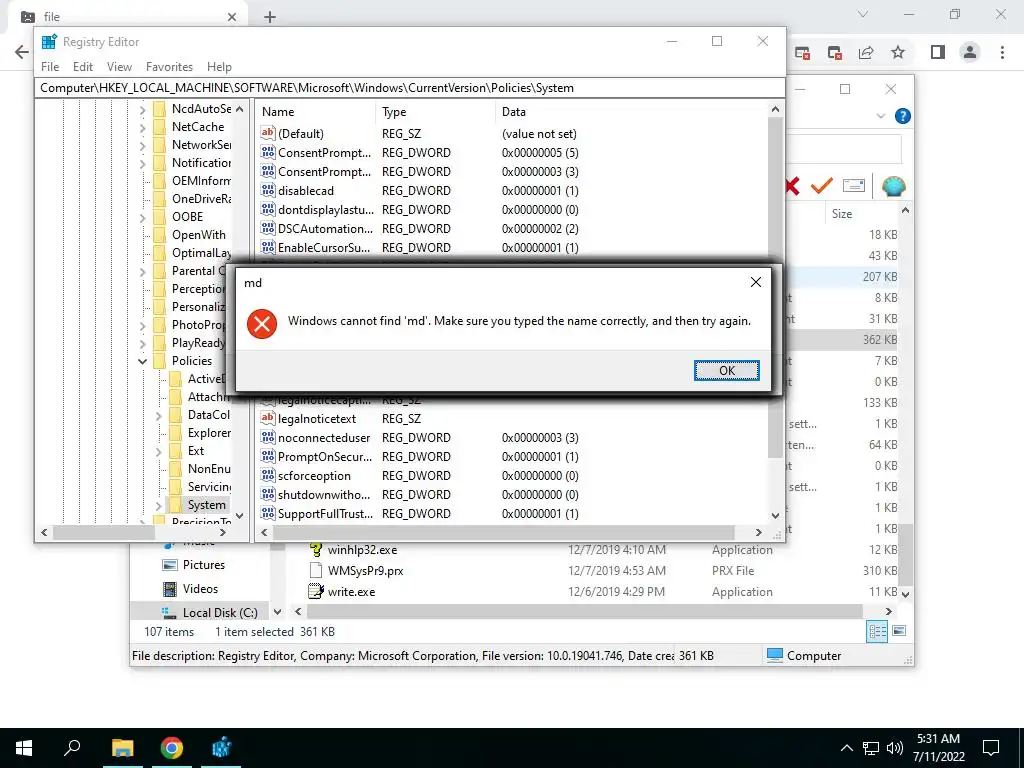Select the OneDriveRamps key folder icon
The height and width of the screenshot is (768, 1024).
[159, 199]
